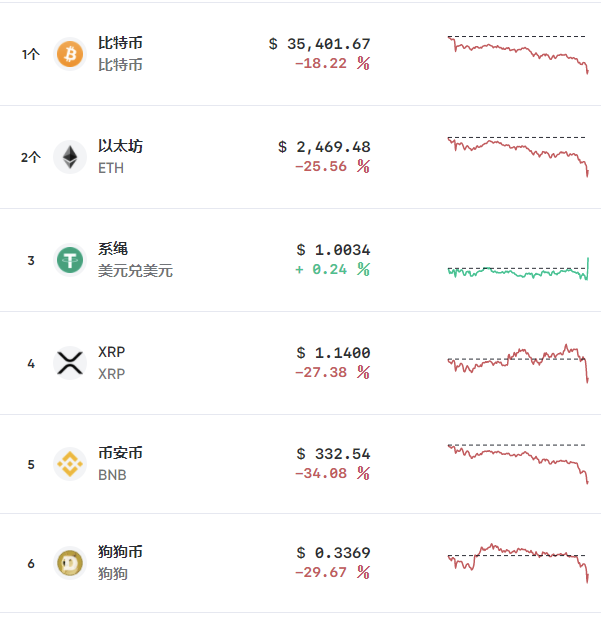Image resolution: width=601 pixels, height=618 pixels.
Task: View the Bitcoin price trend sparkline
Action: coord(517,54)
